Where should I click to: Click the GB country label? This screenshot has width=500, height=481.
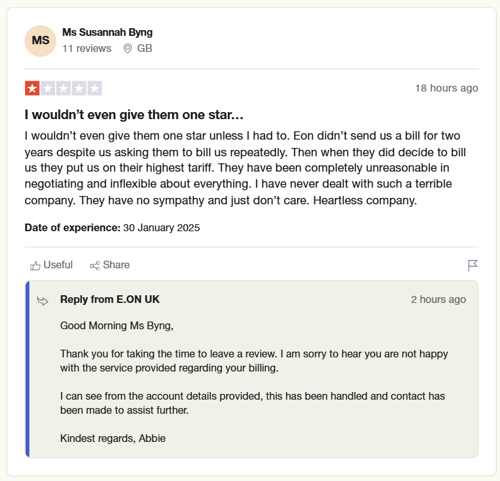pyautogui.click(x=145, y=48)
